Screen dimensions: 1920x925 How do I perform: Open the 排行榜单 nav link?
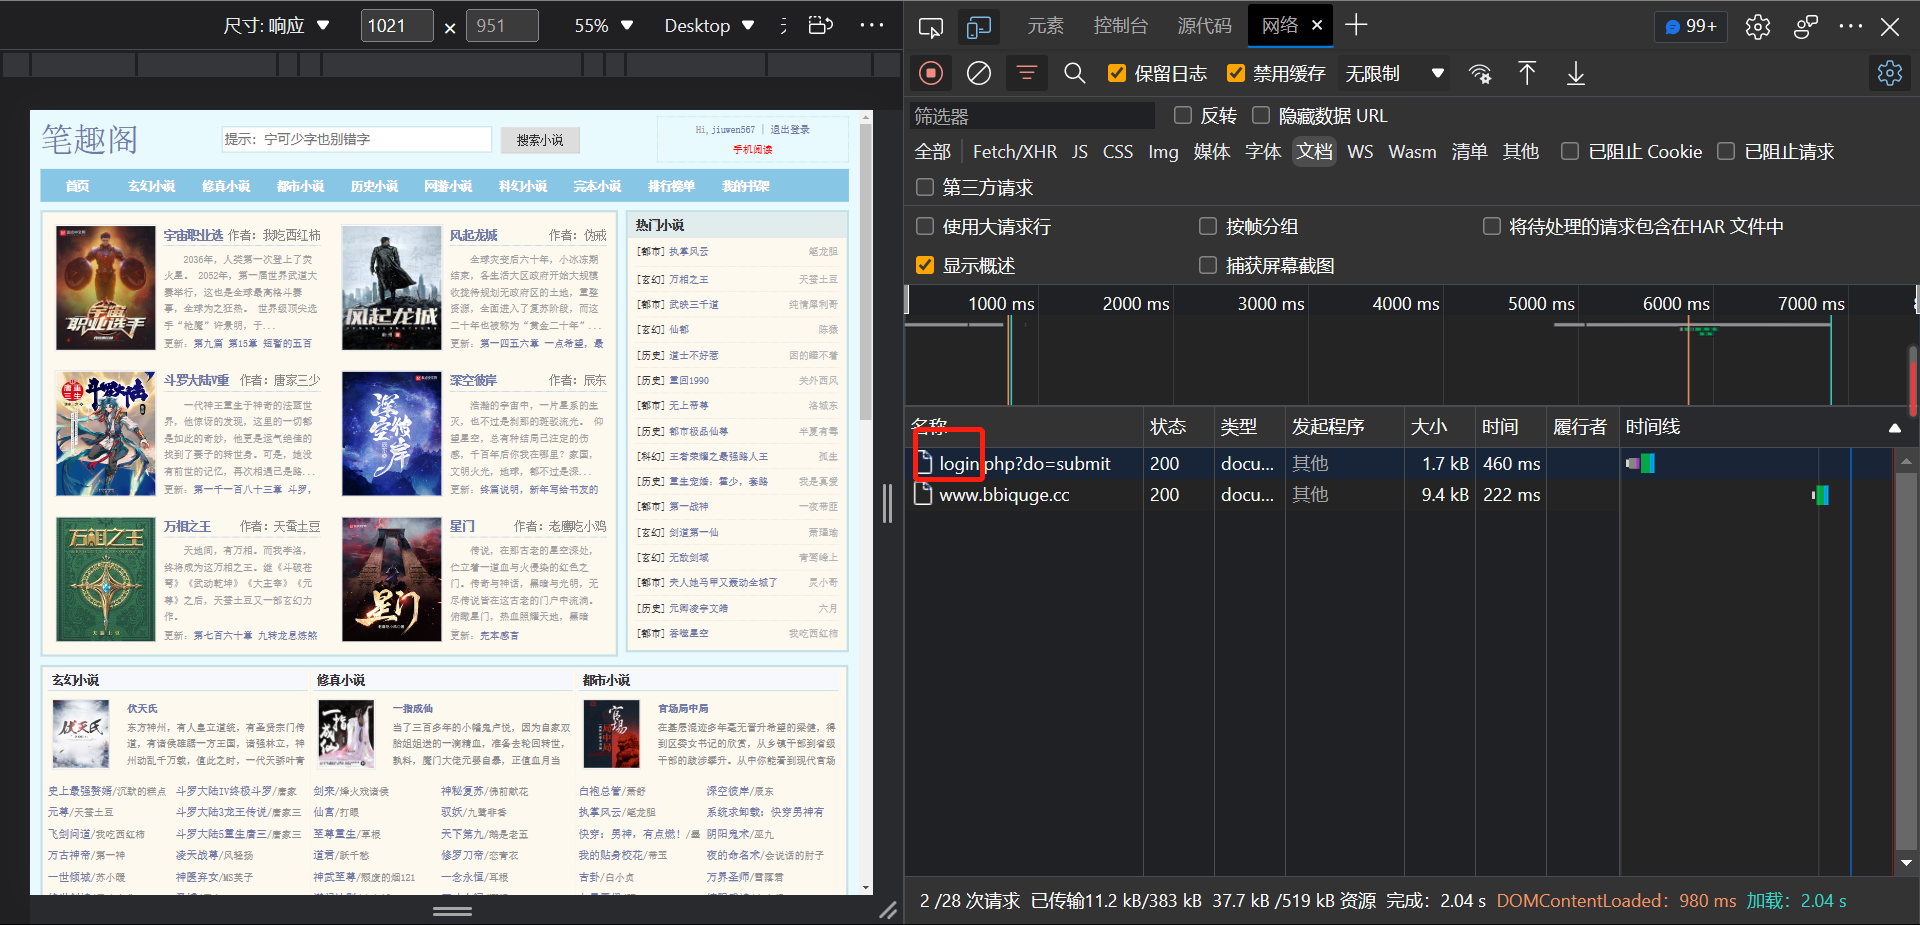coord(671,186)
